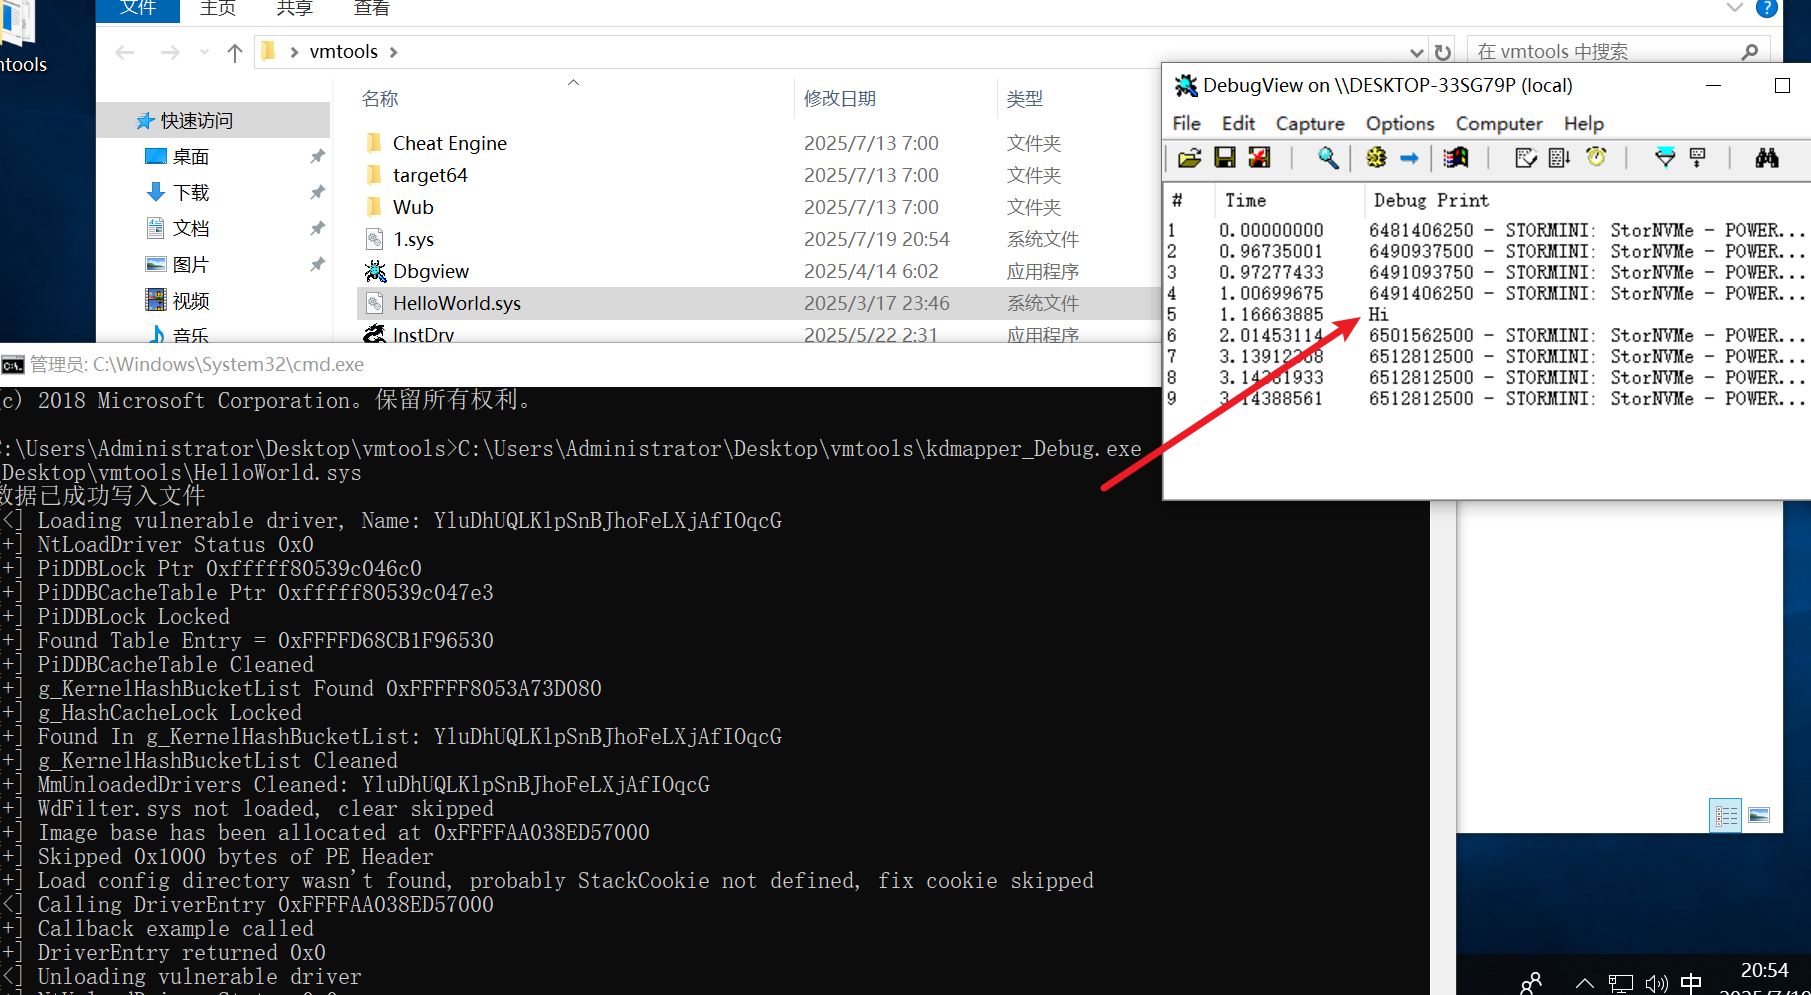
Task: Click the binoculars Find icon
Action: tap(1766, 158)
